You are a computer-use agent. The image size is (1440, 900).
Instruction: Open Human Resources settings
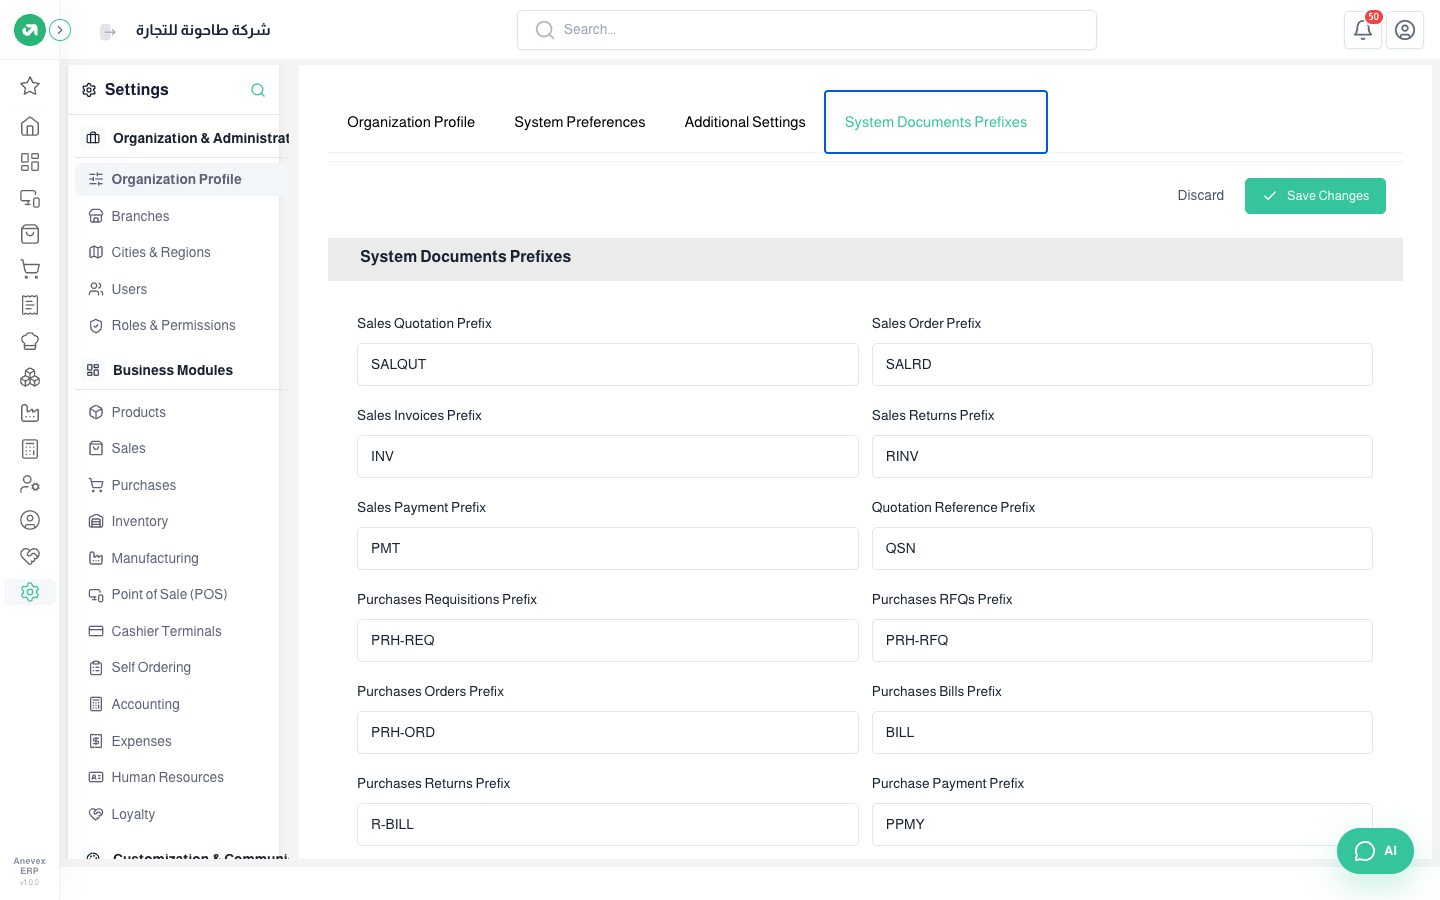pos(181,777)
